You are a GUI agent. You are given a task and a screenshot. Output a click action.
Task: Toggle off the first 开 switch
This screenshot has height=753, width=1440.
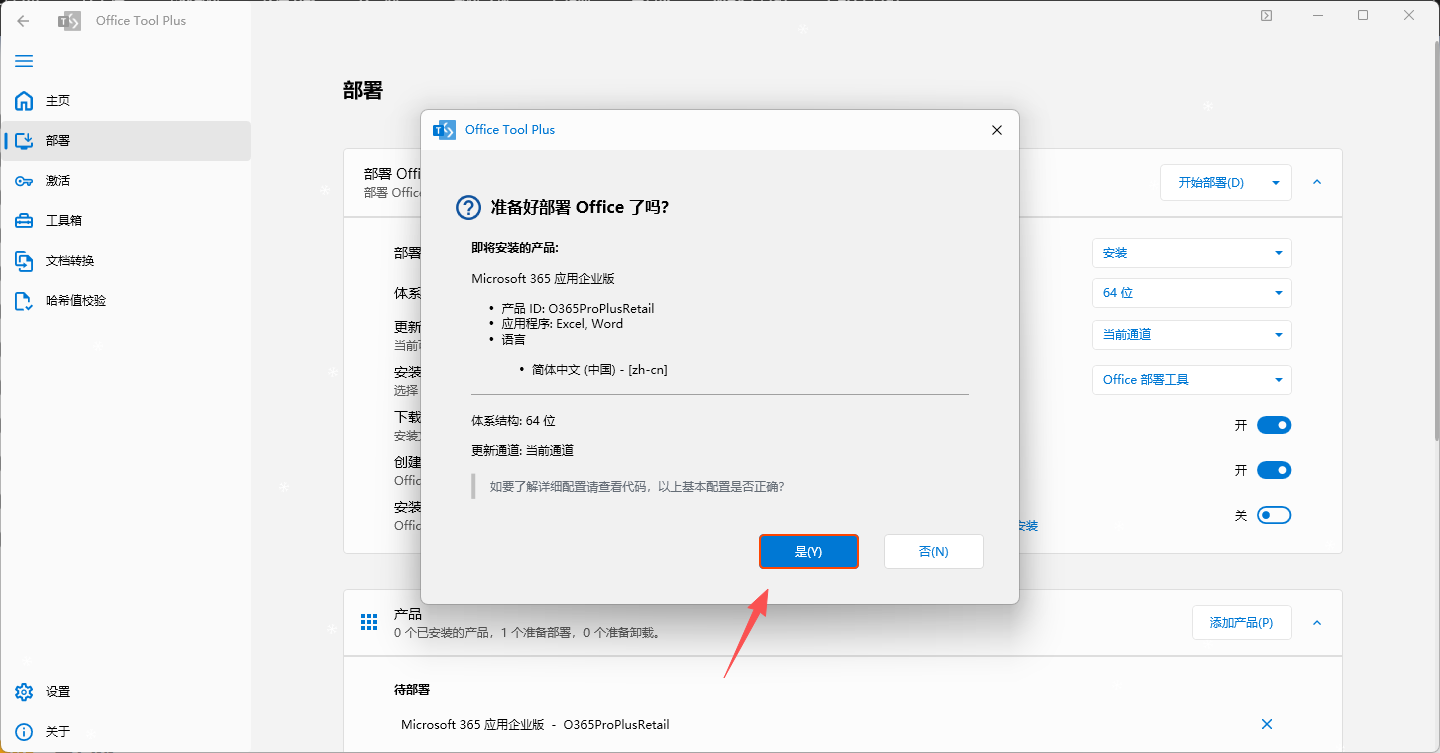(x=1274, y=424)
